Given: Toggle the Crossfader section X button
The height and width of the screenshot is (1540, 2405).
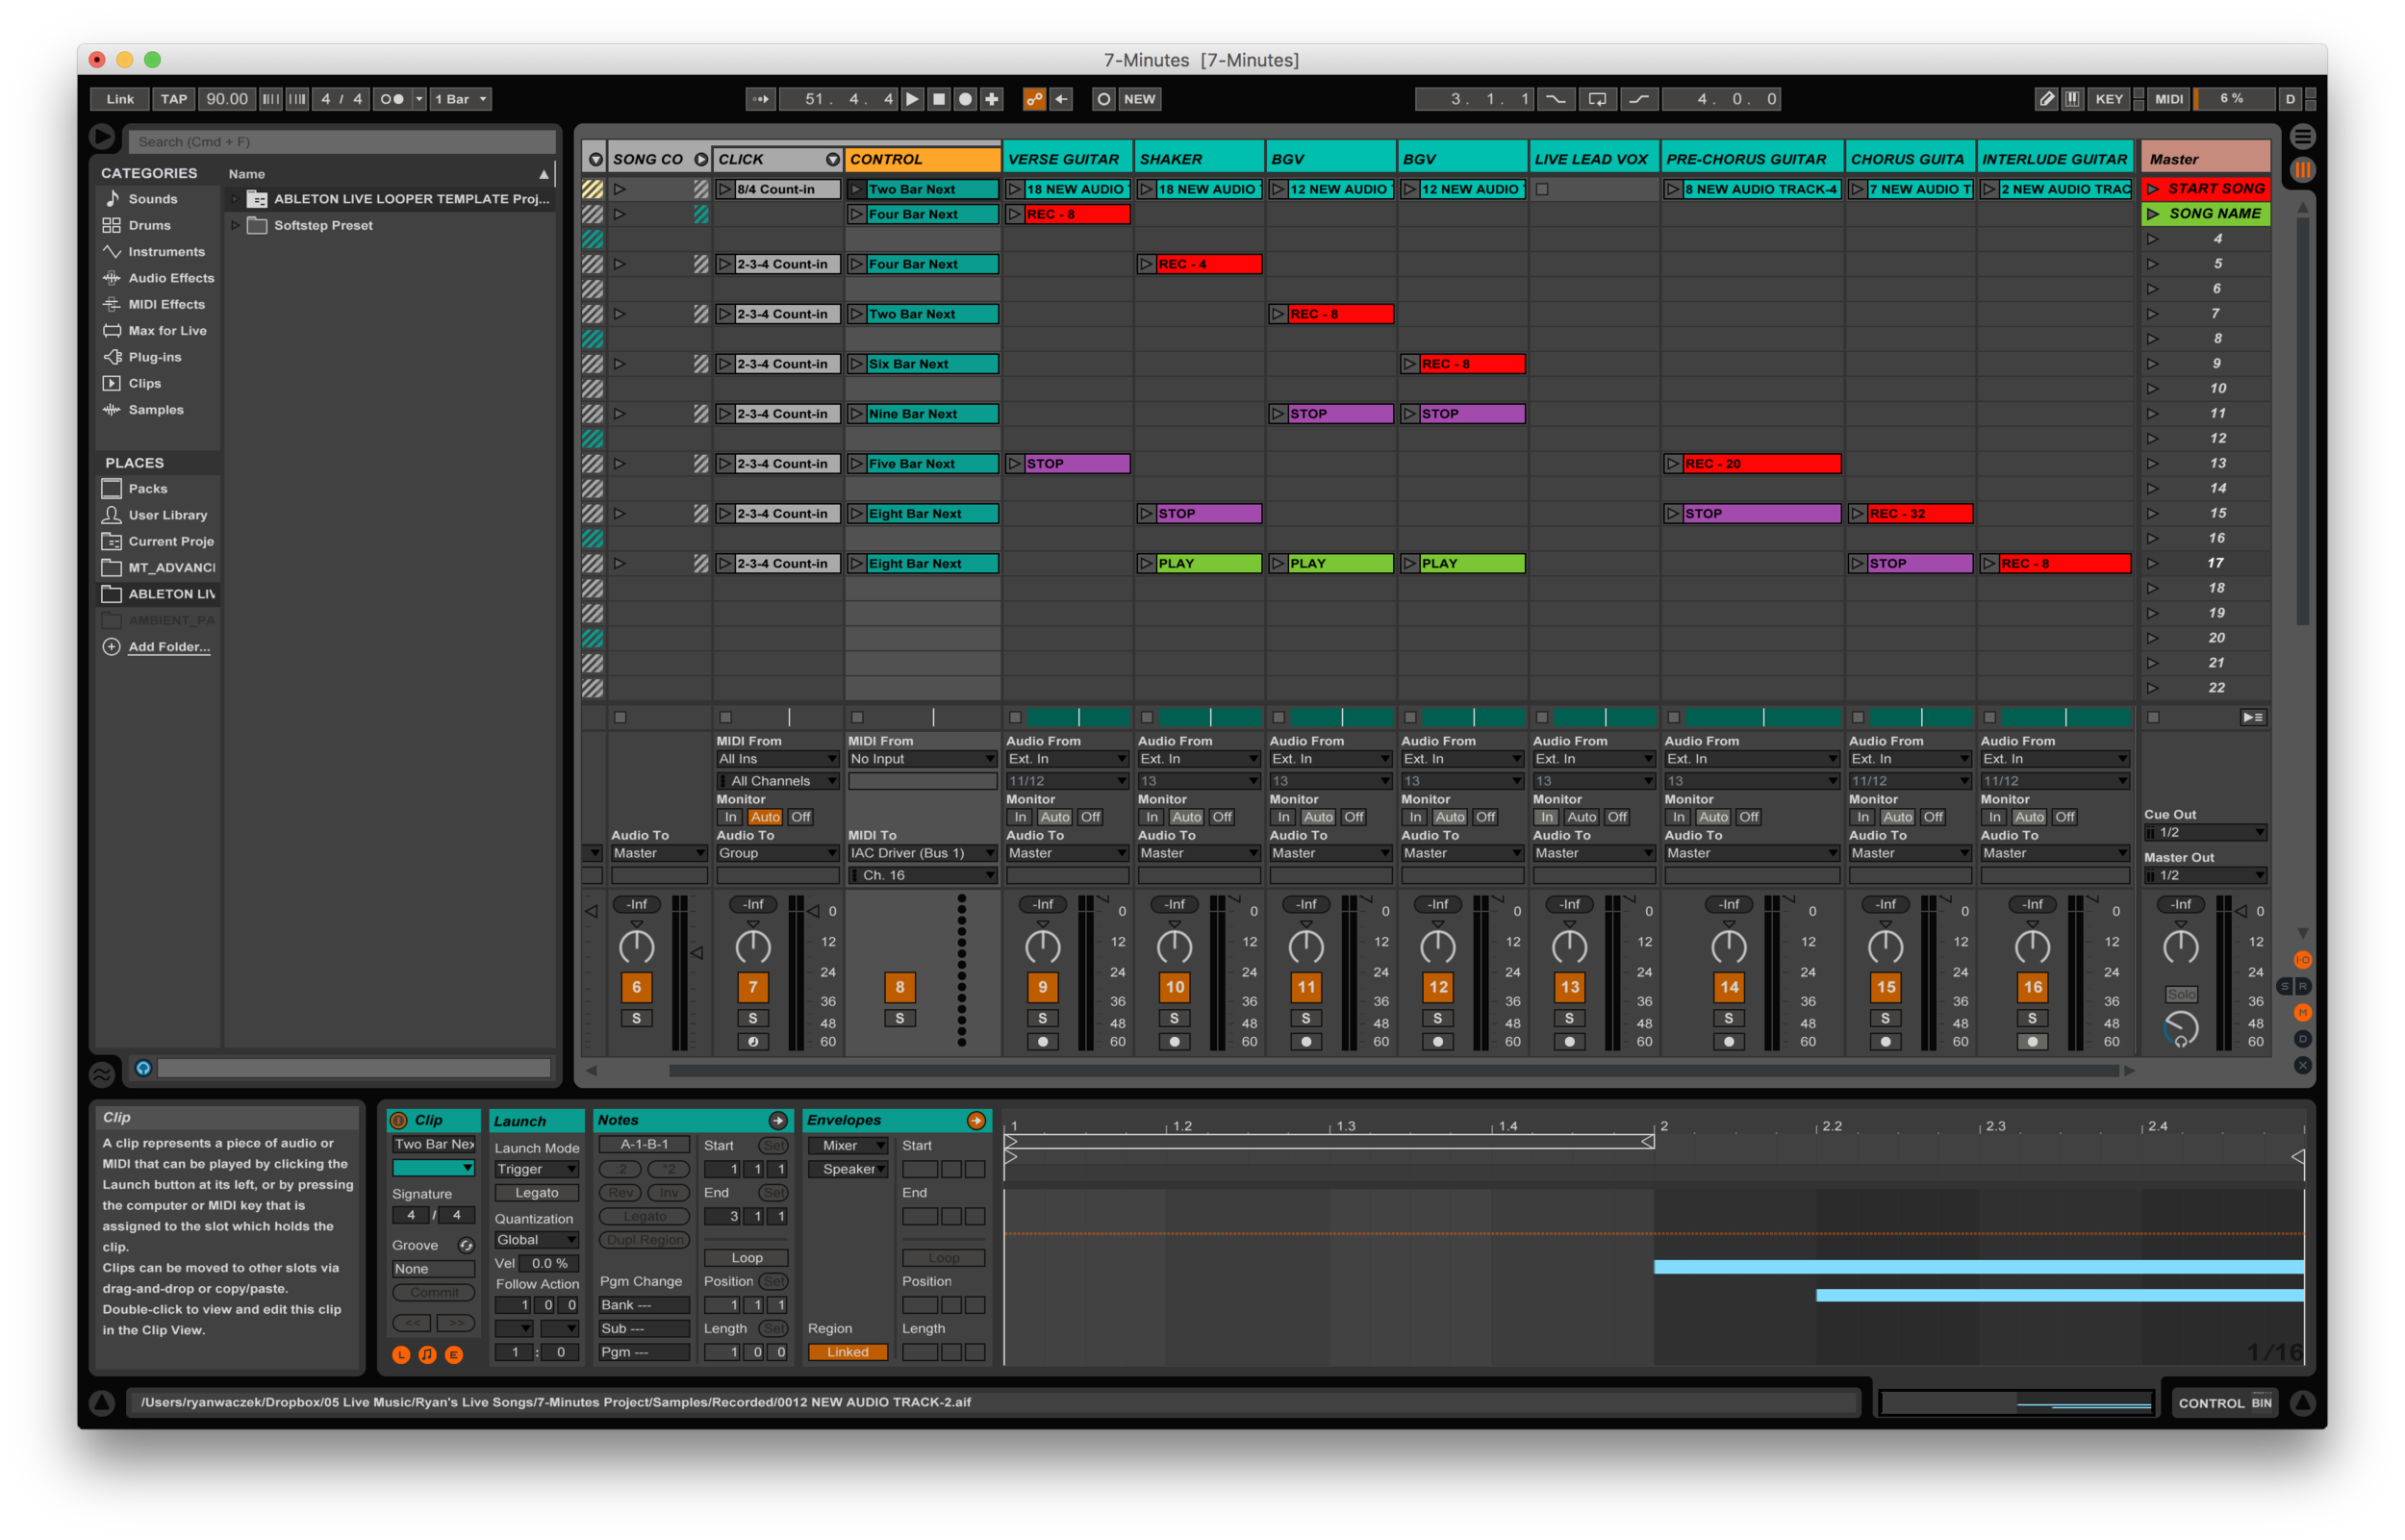Looking at the screenshot, I should pos(2302,1065).
